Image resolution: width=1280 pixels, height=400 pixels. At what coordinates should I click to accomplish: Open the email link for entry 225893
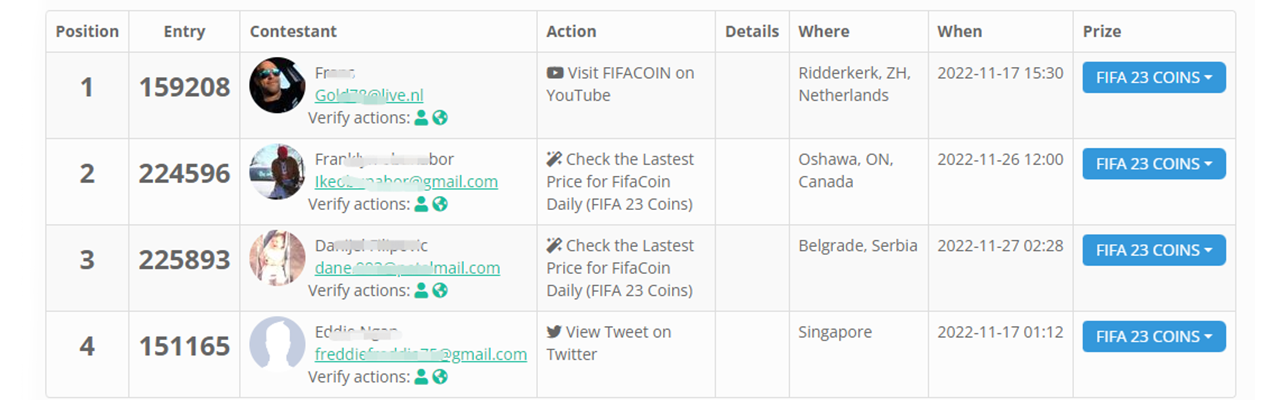(x=407, y=268)
